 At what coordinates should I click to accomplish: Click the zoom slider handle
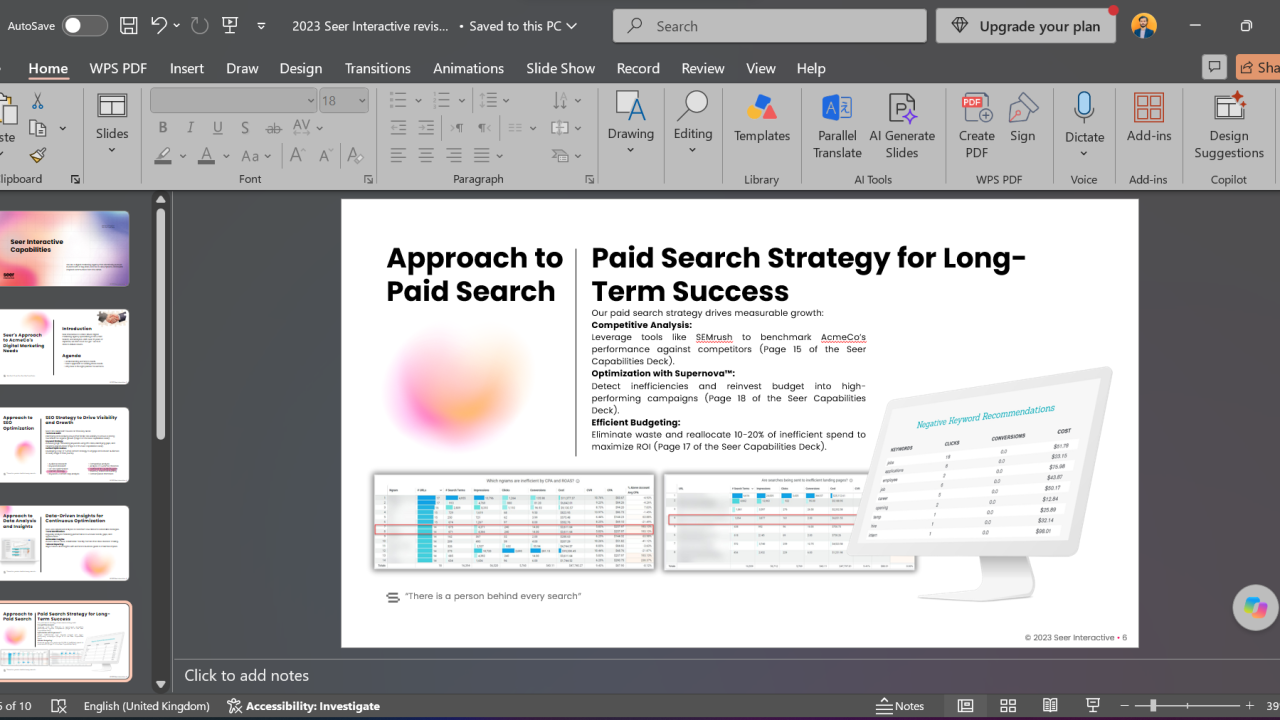pyautogui.click(x=1153, y=706)
